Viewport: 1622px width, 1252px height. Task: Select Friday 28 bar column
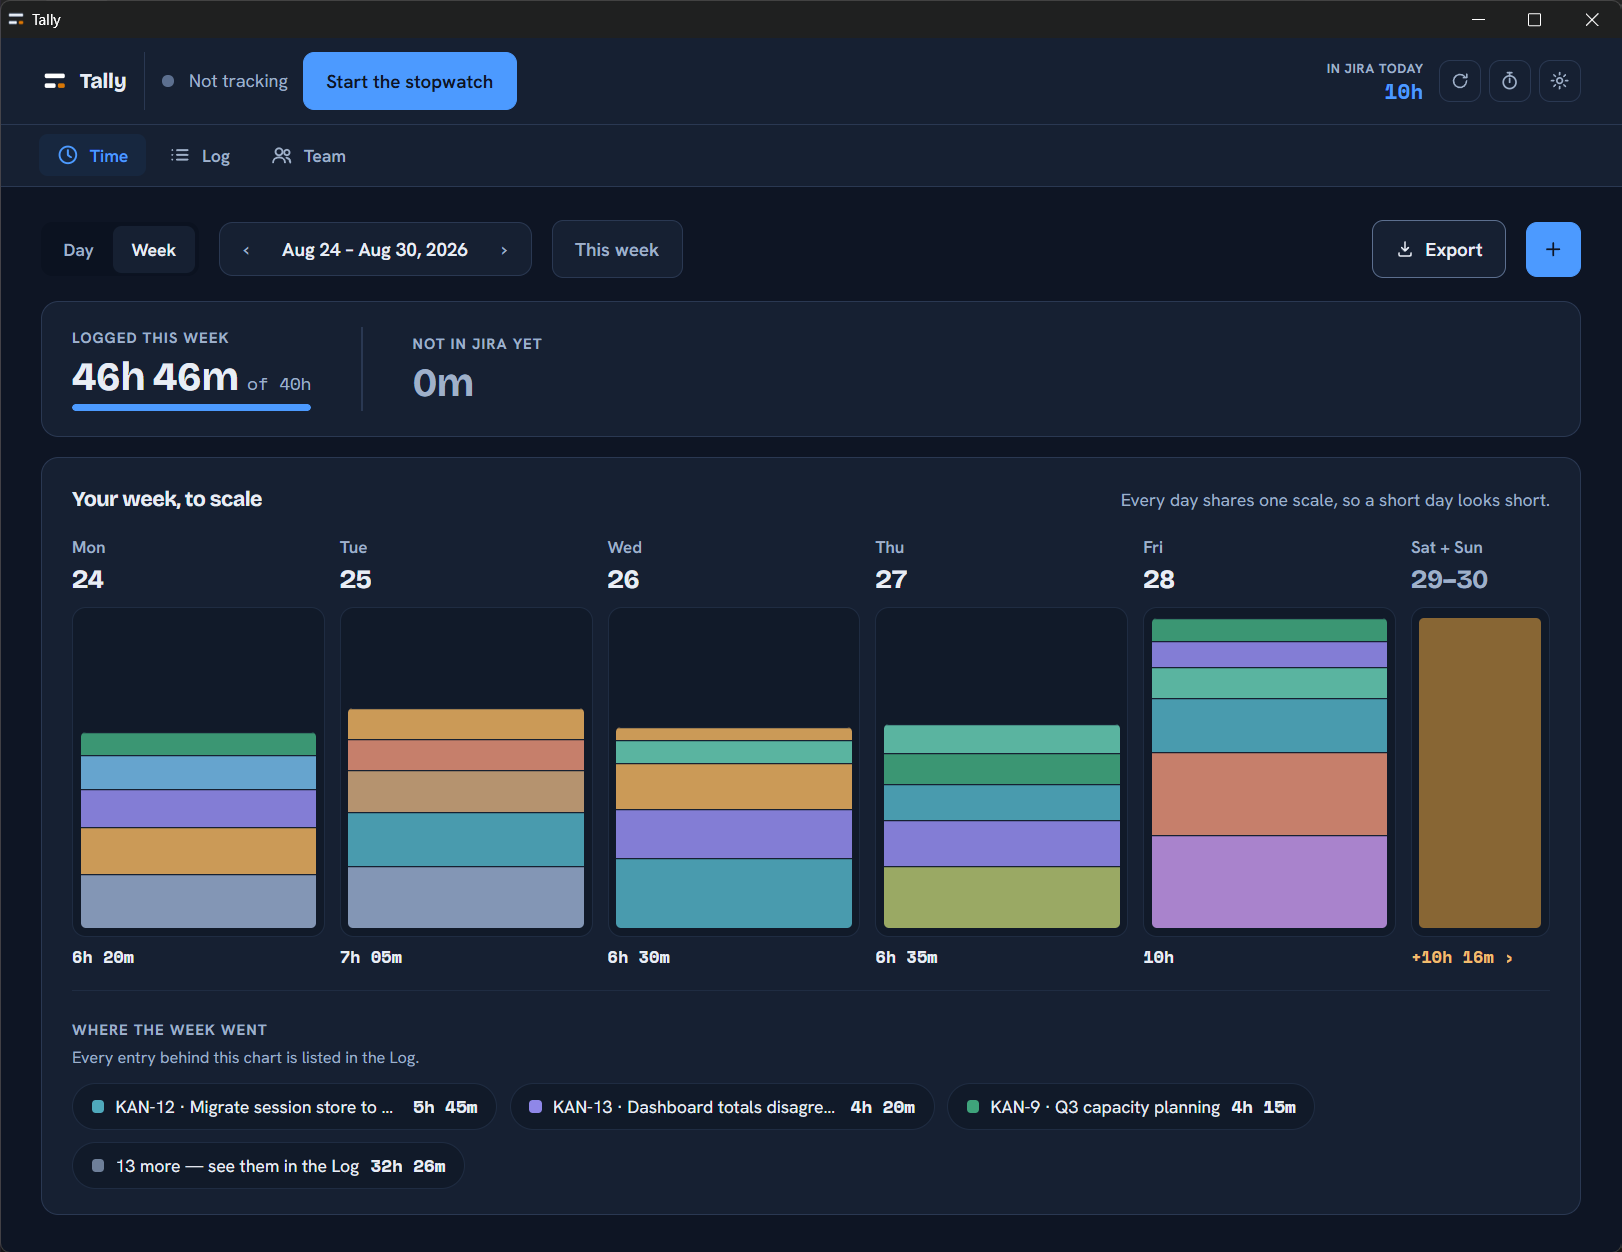click(1269, 772)
